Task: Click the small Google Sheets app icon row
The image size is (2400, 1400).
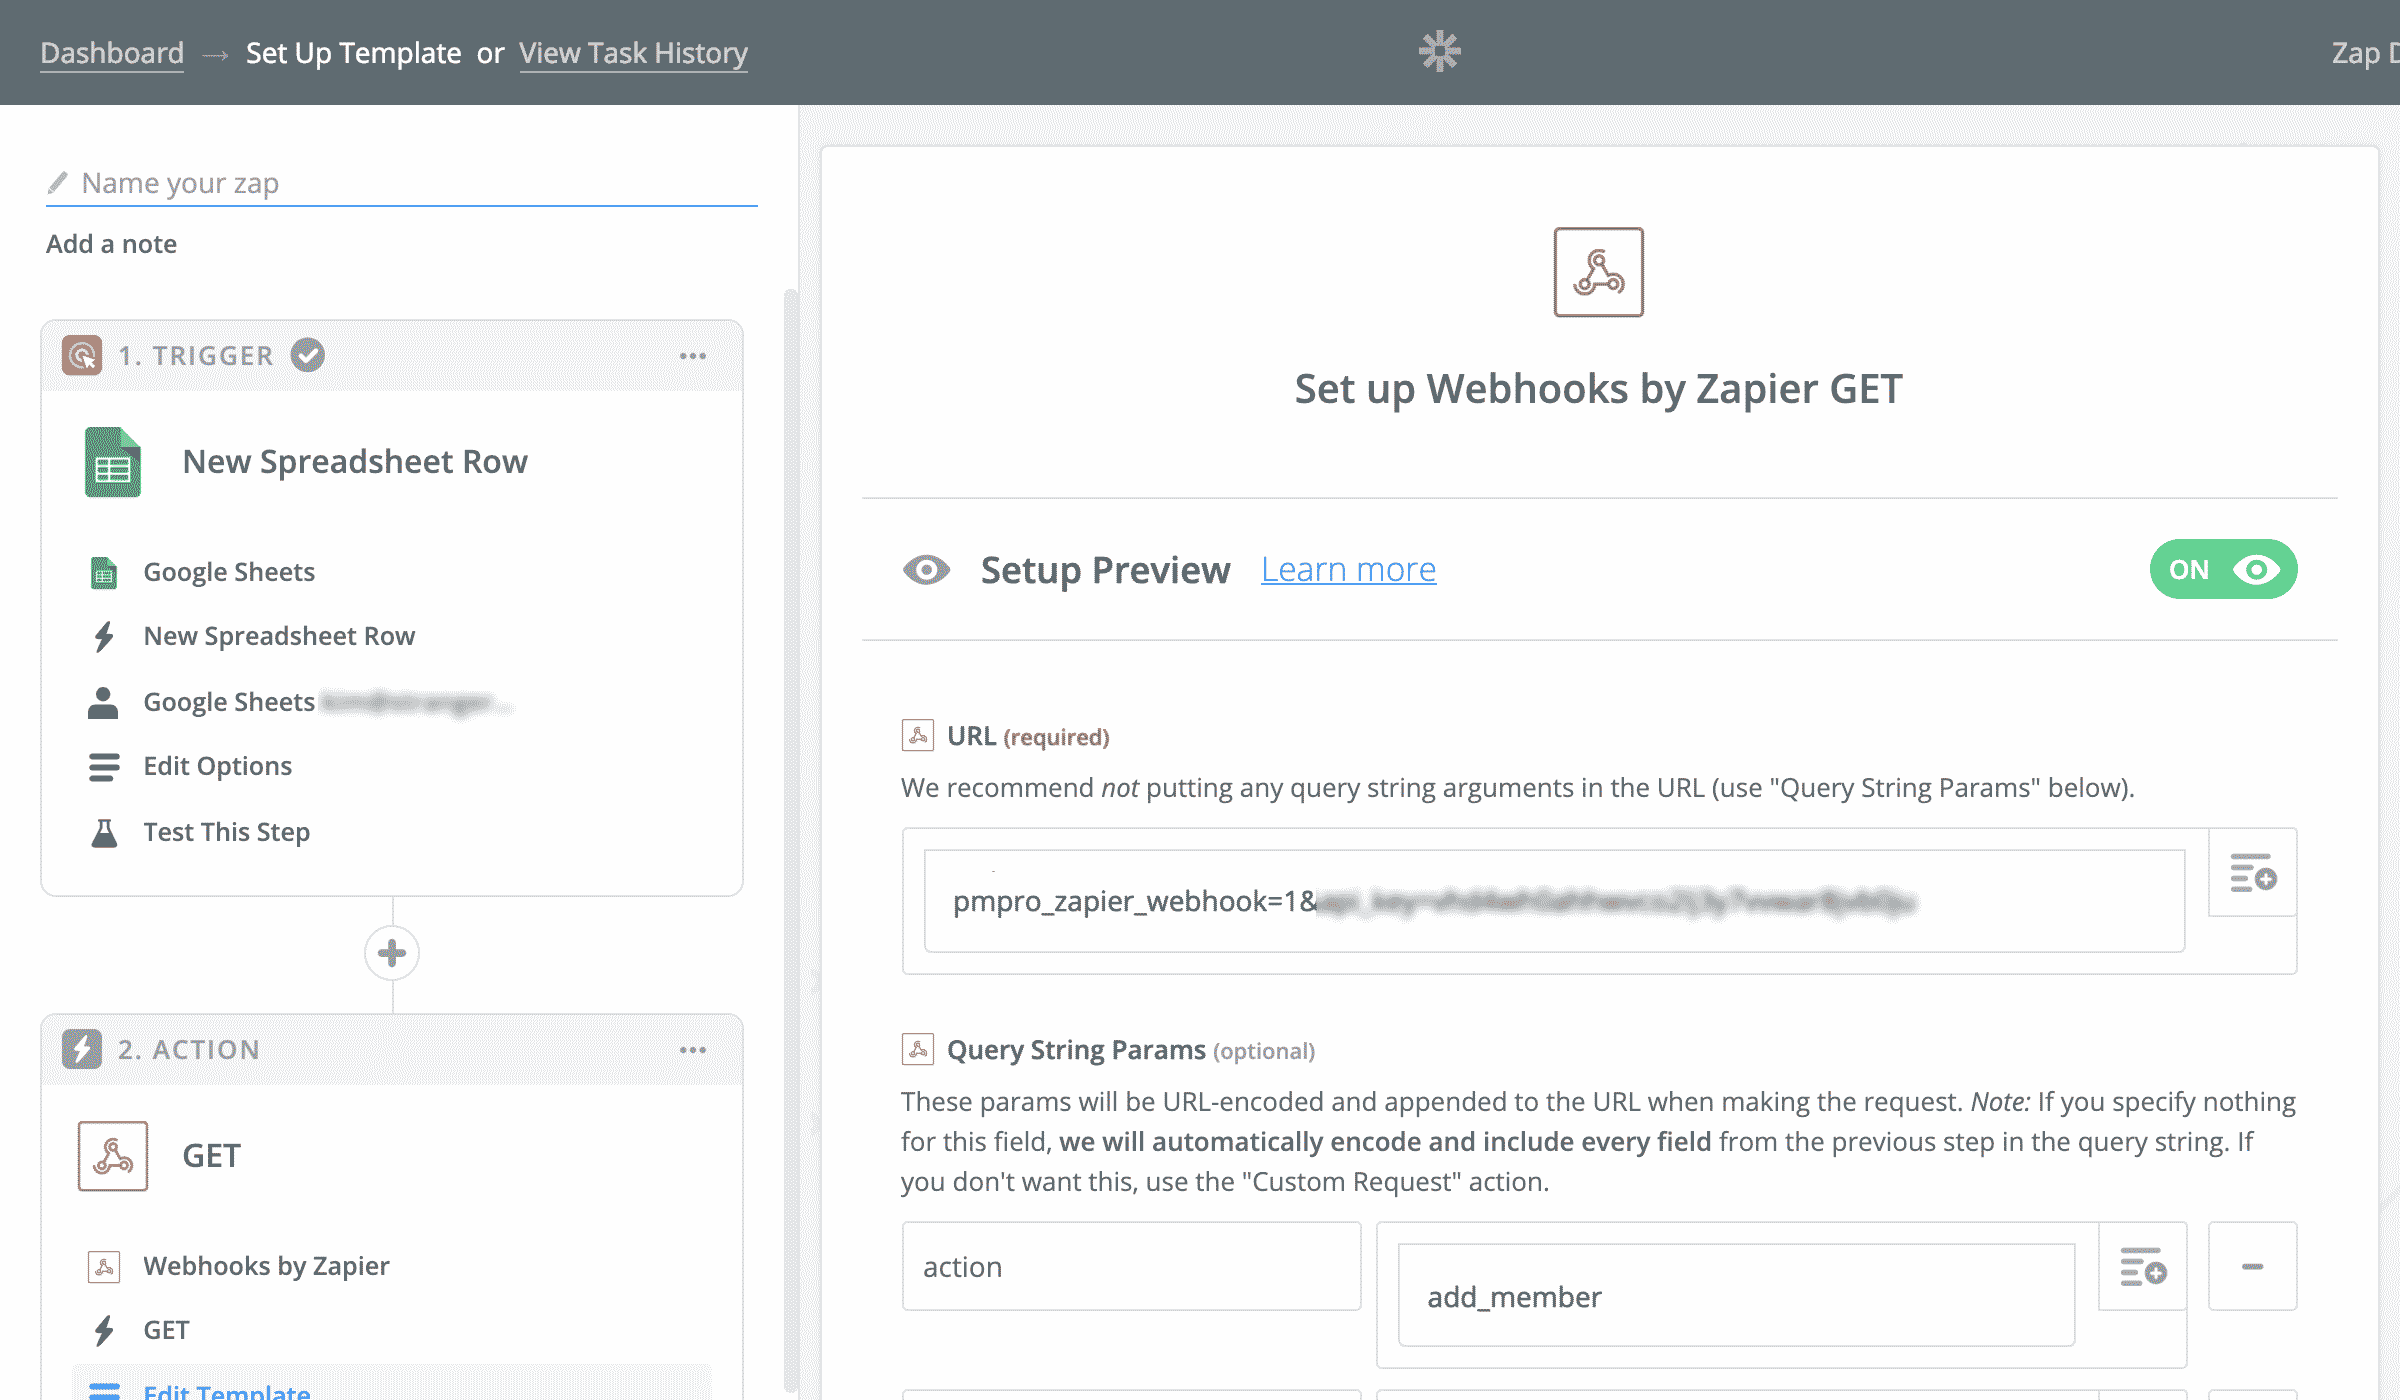Action: tap(104, 573)
